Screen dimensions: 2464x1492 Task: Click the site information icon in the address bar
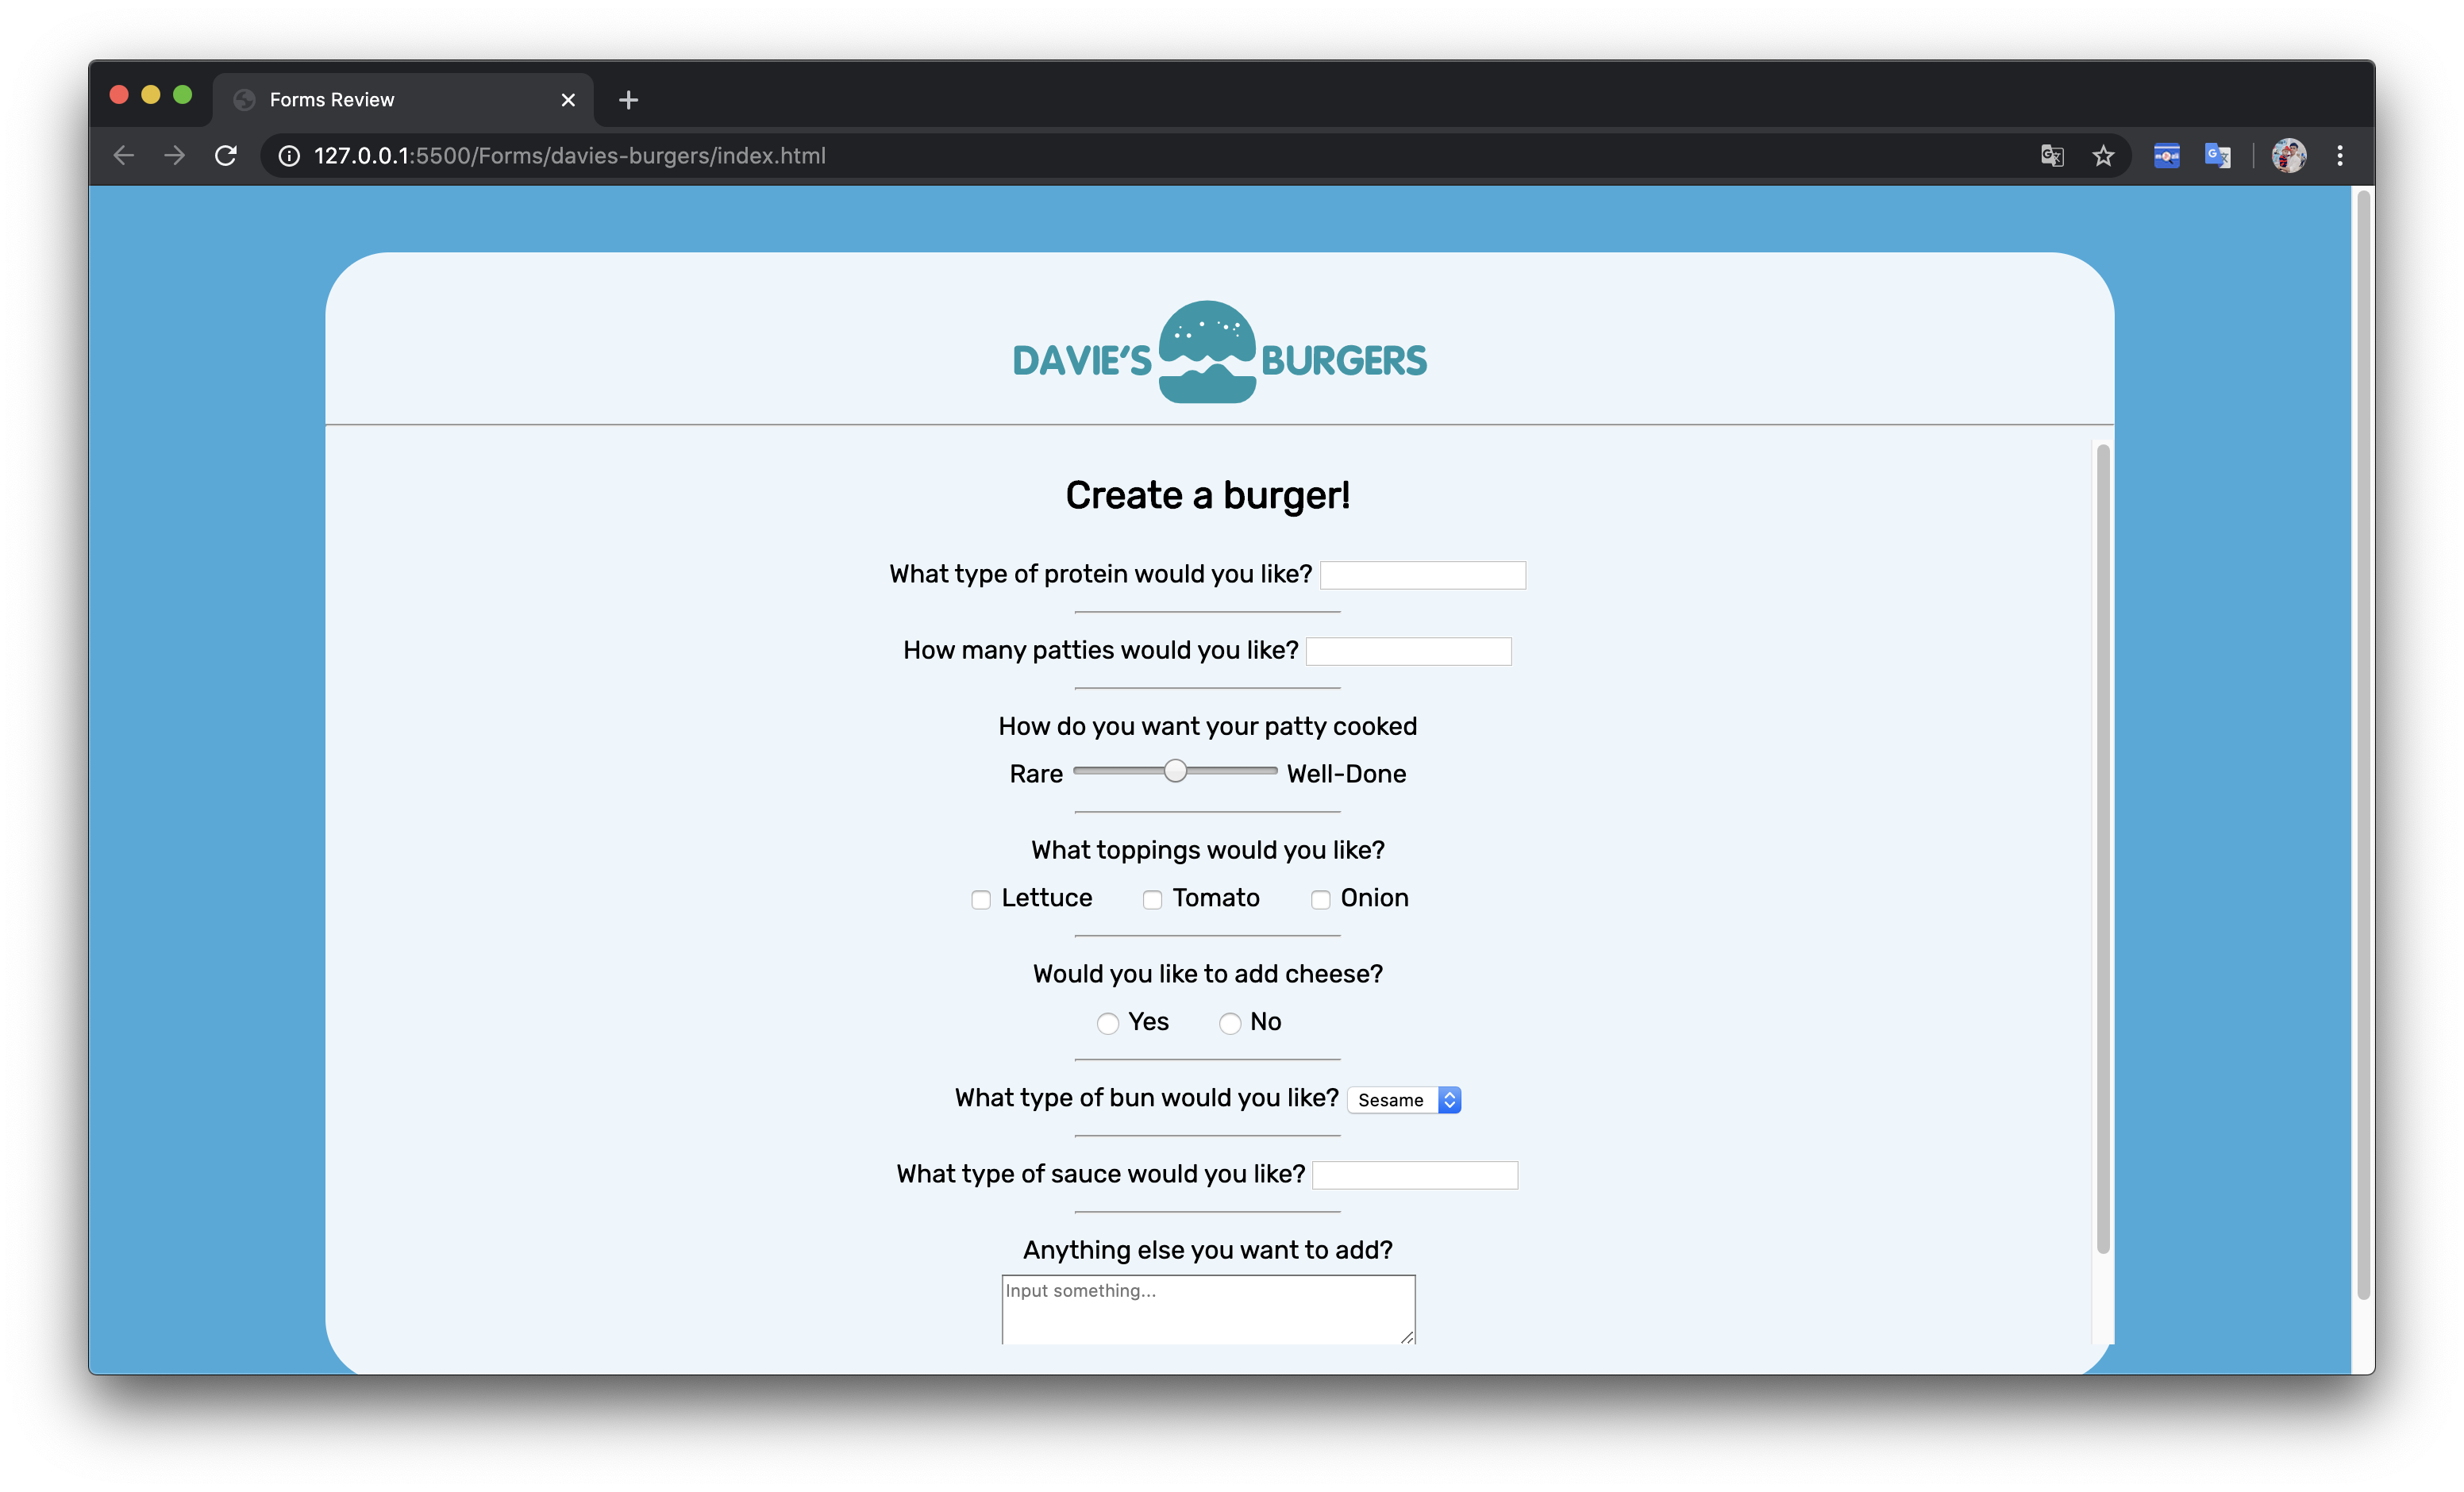(x=289, y=156)
